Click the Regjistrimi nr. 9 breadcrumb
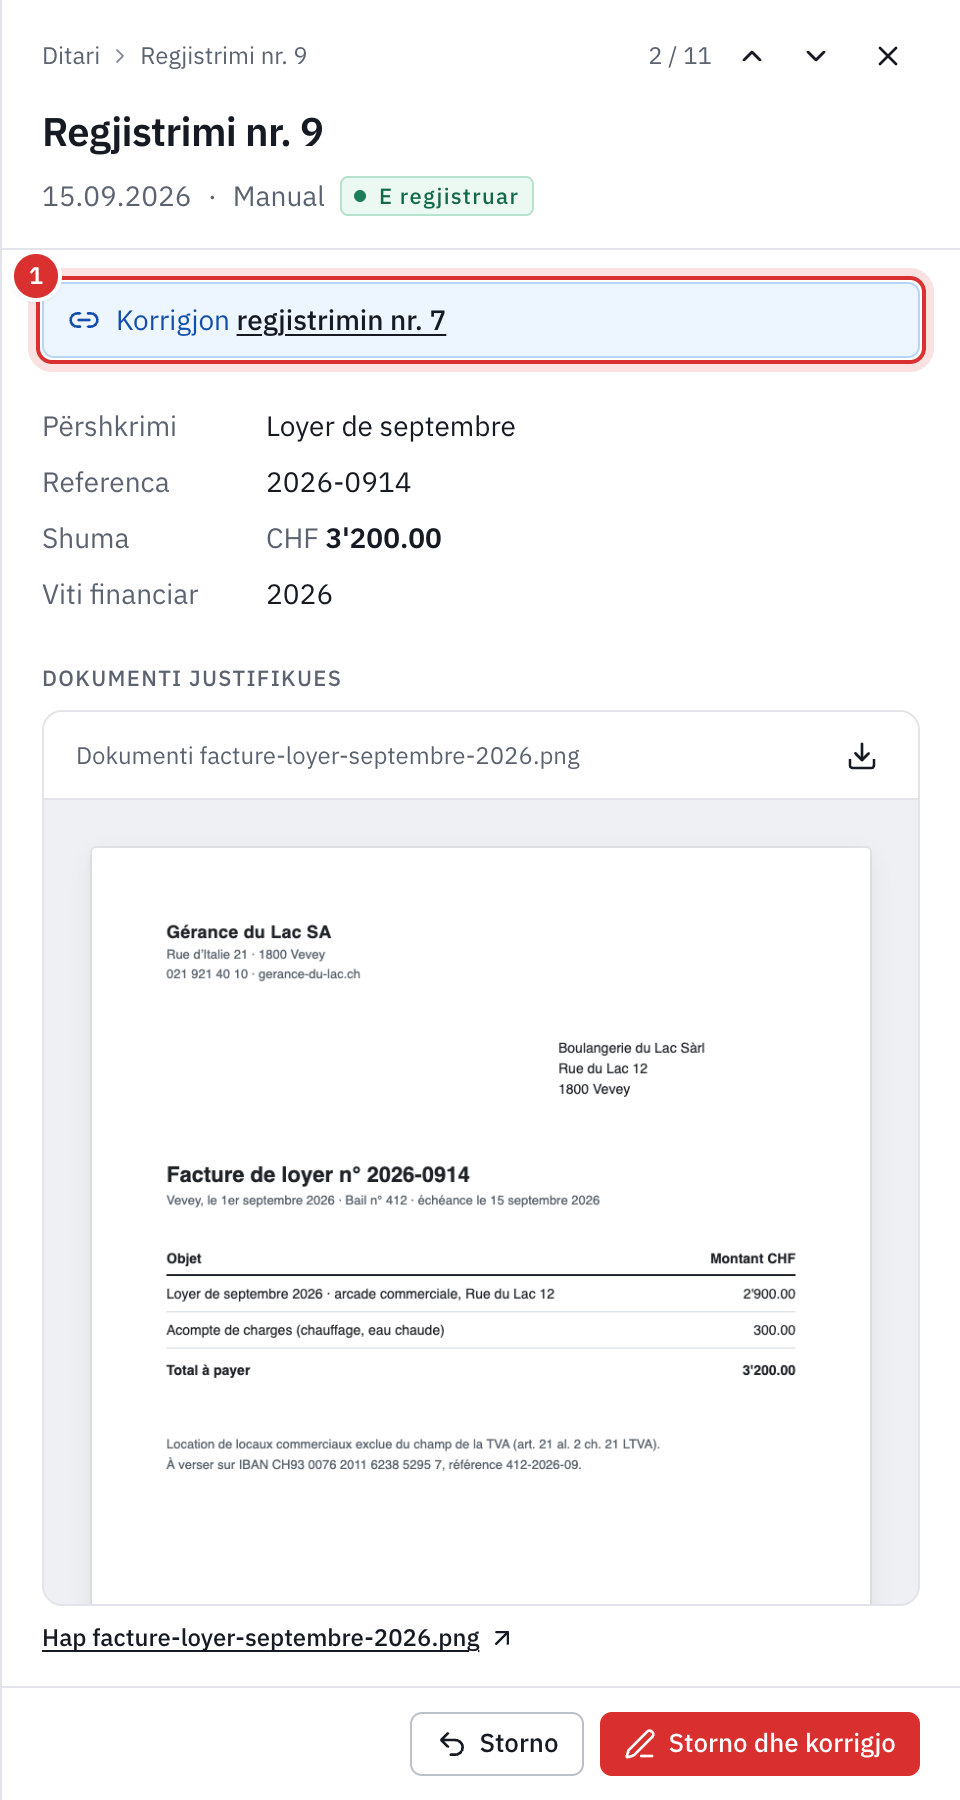The width and height of the screenshot is (960, 1800). click(224, 56)
